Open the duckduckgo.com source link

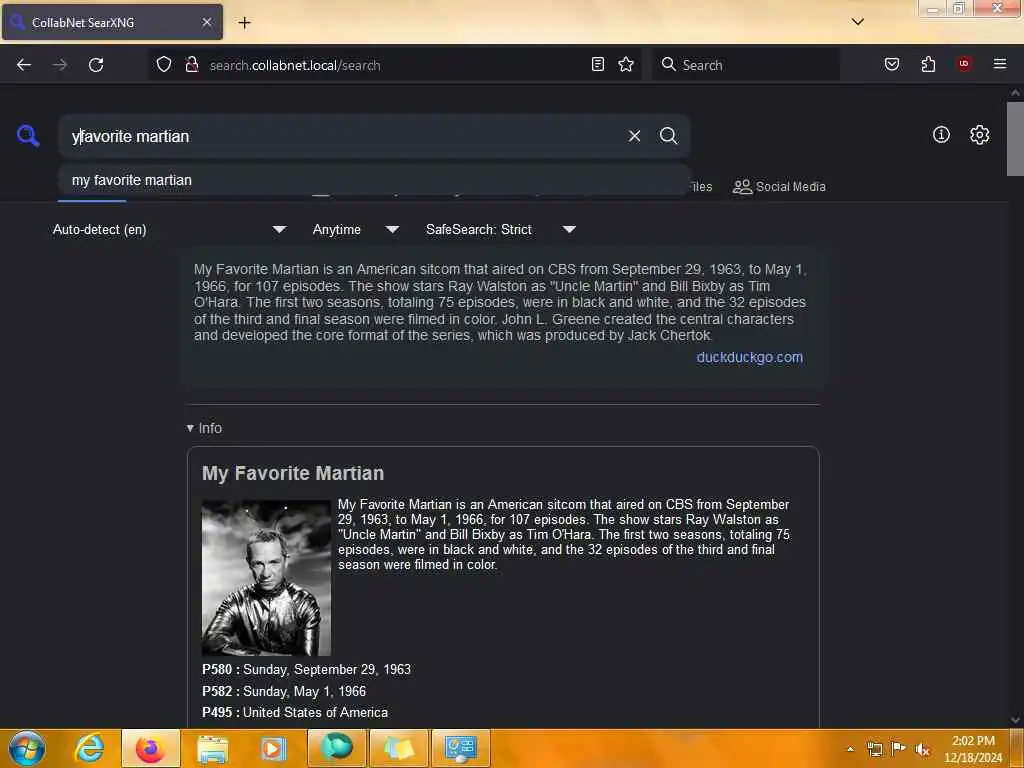pyautogui.click(x=750, y=357)
